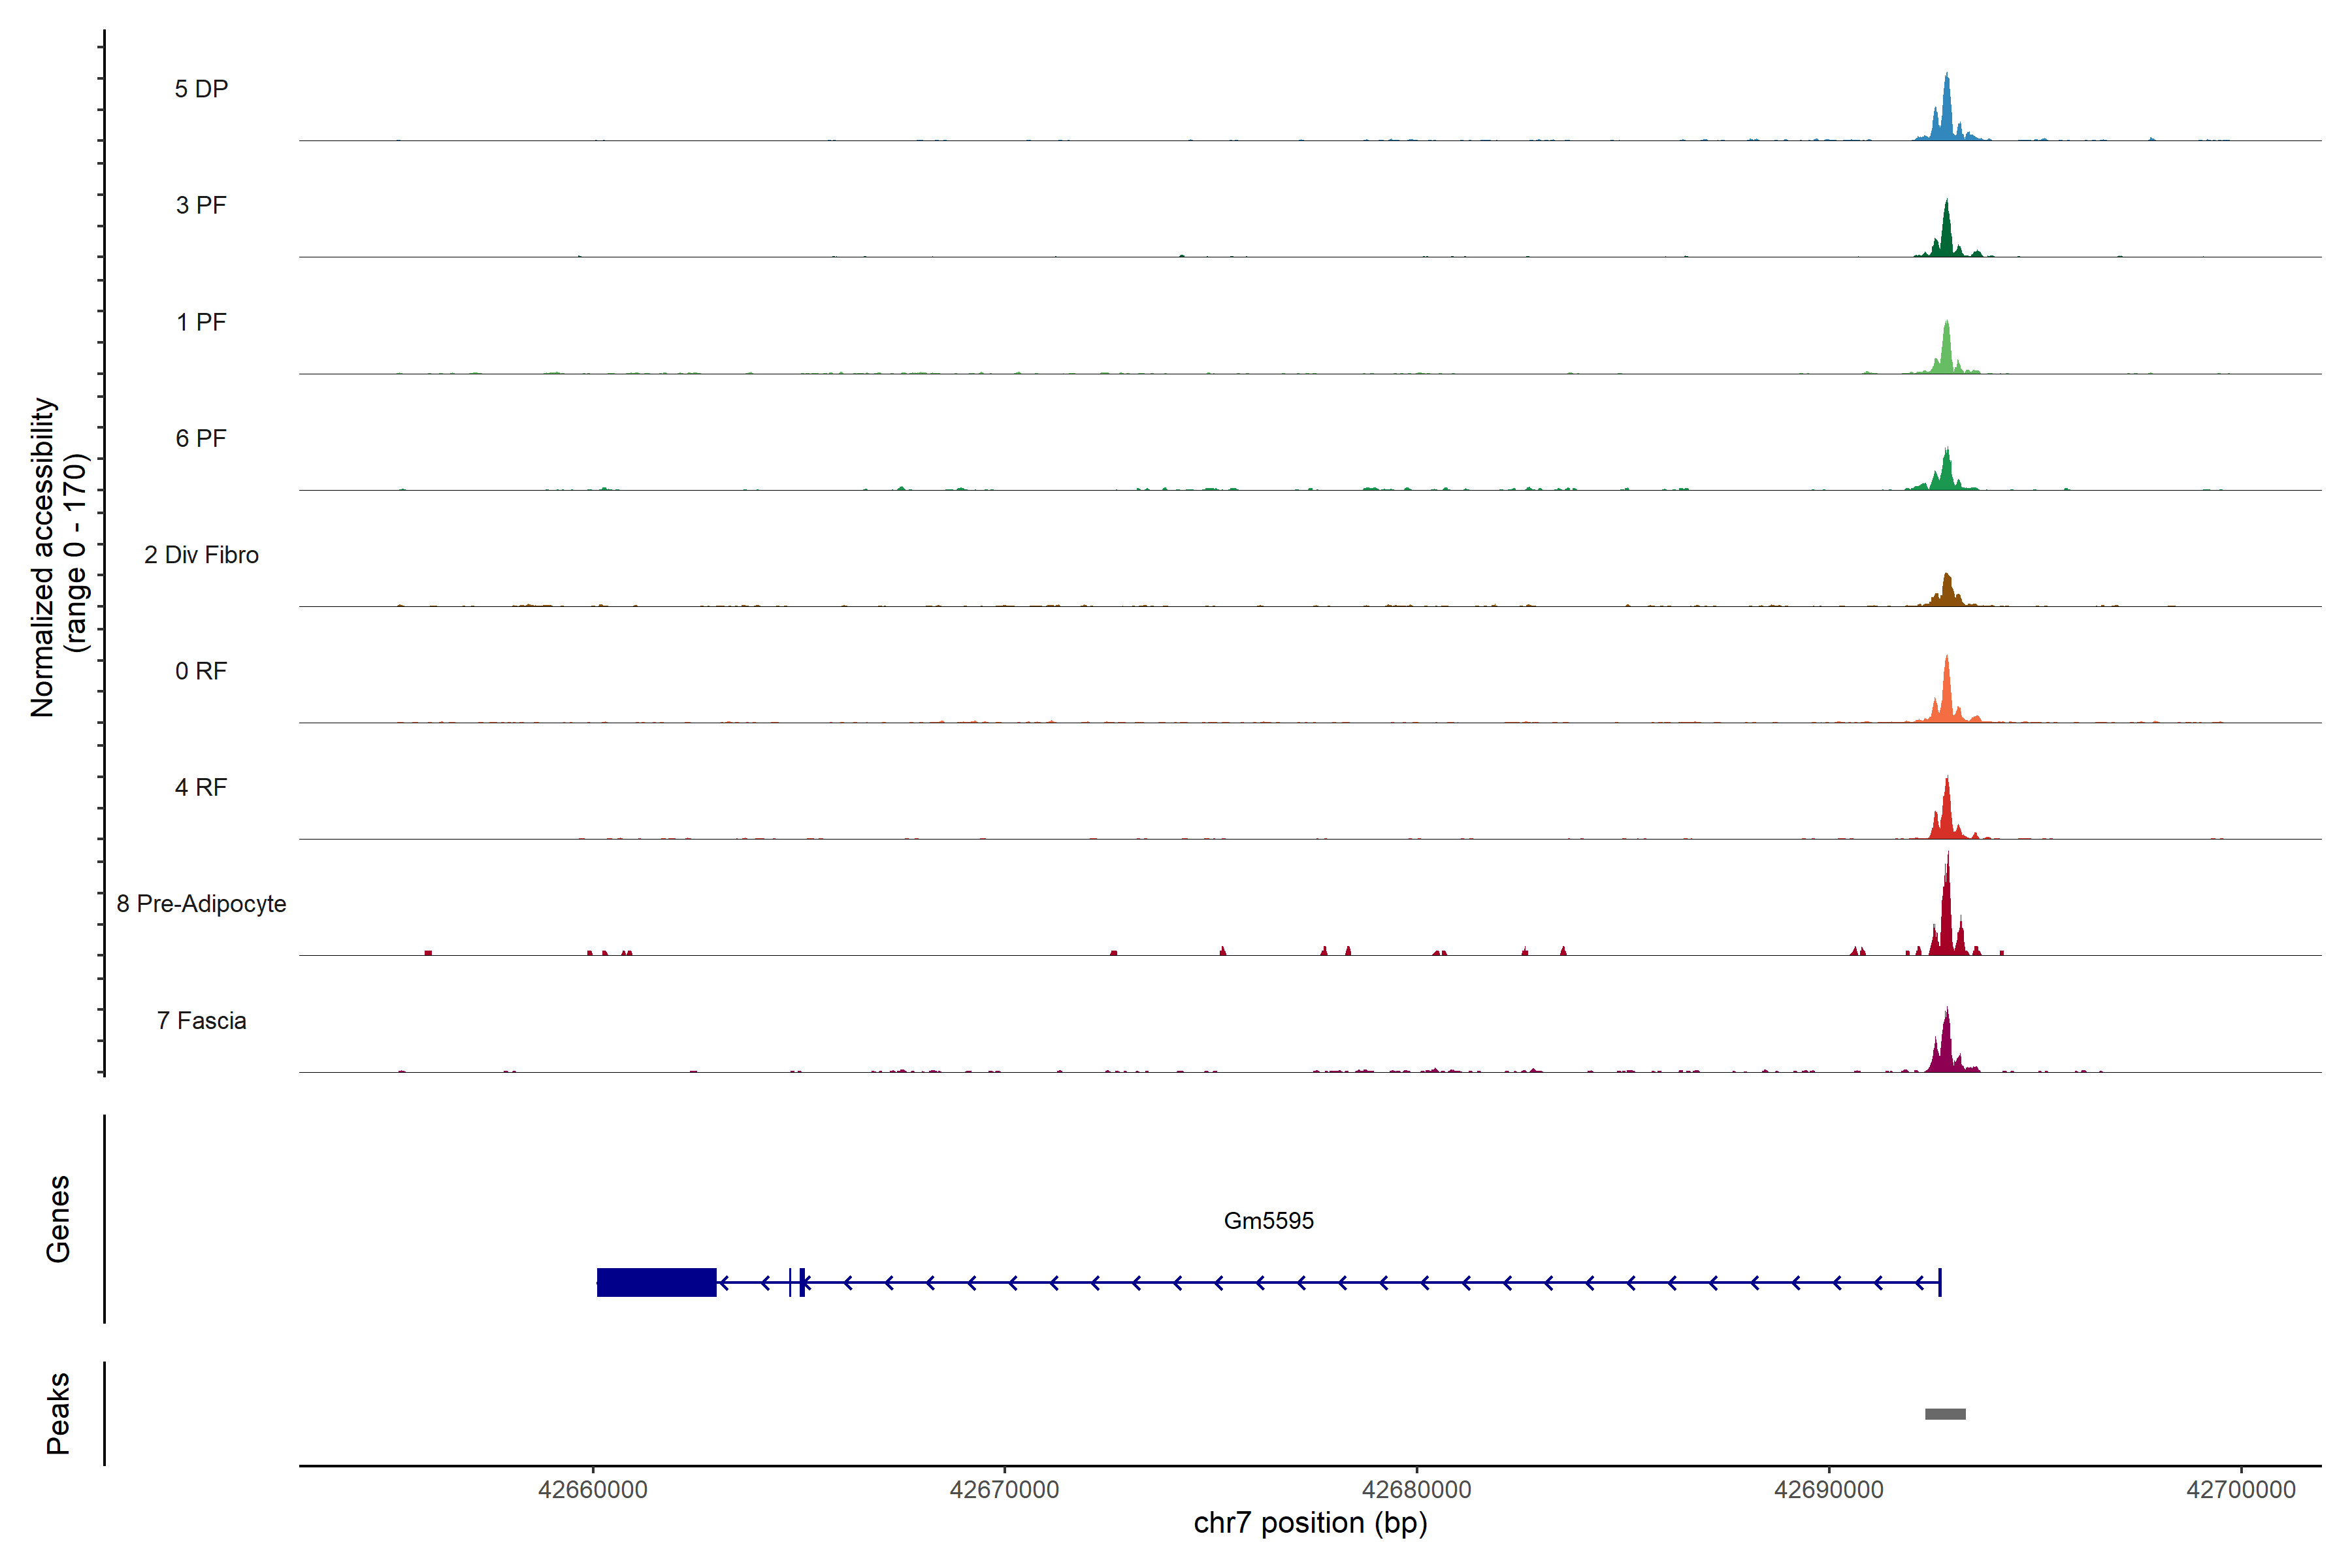Select the 6 PF track label

point(201,438)
